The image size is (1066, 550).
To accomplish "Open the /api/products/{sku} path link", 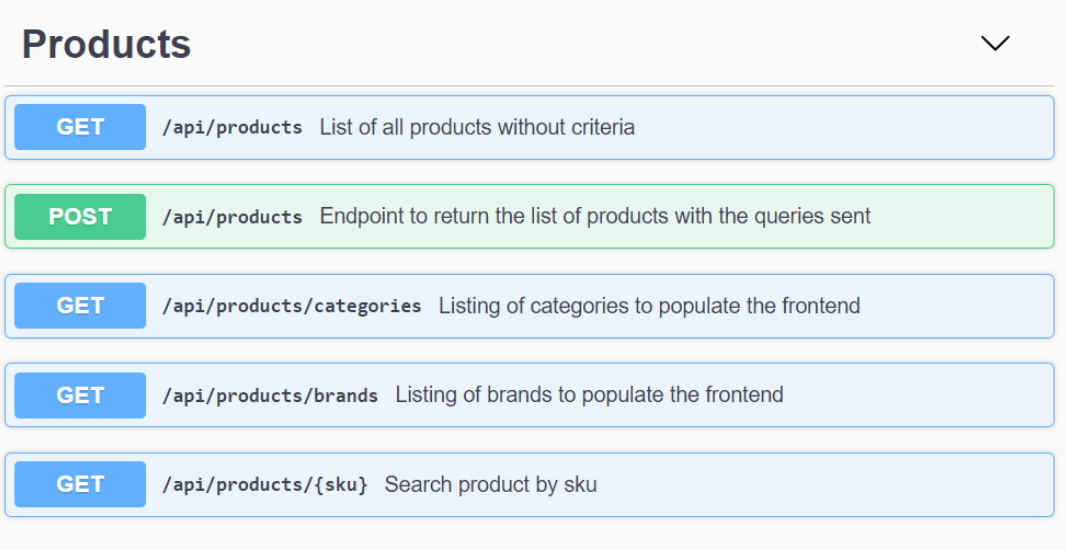I will 265,485.
